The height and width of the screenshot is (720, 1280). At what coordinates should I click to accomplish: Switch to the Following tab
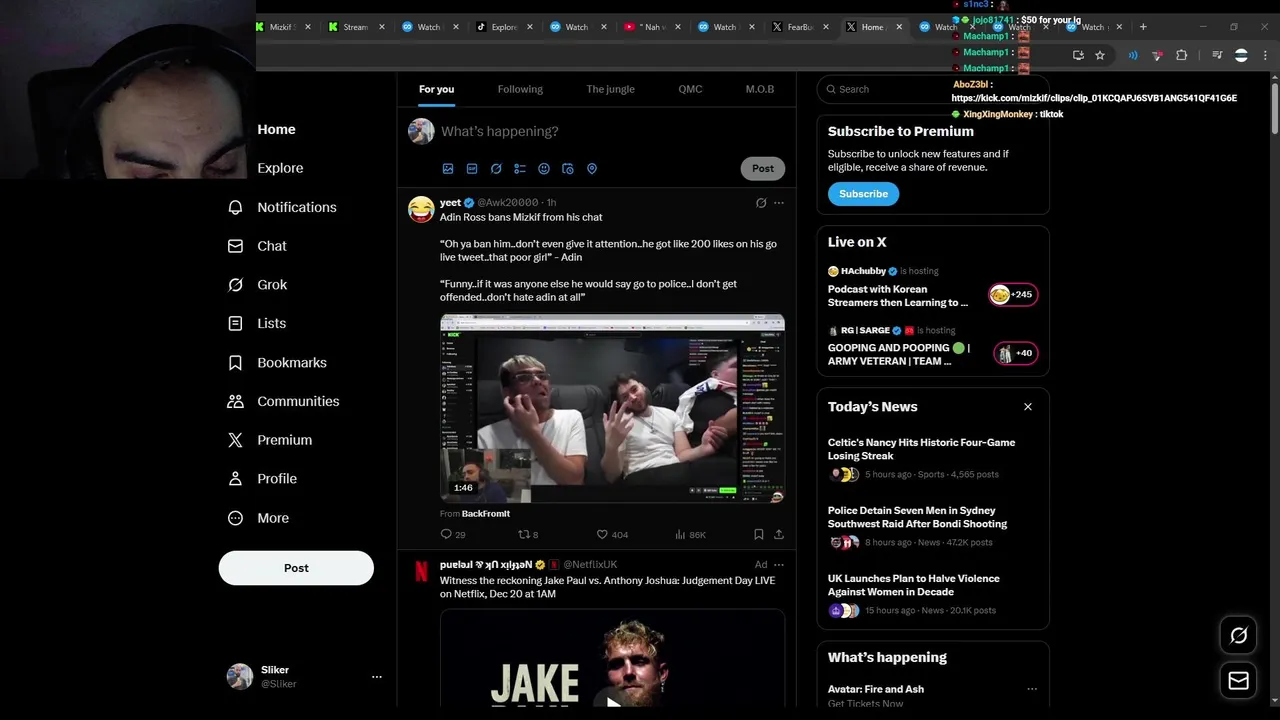(520, 89)
